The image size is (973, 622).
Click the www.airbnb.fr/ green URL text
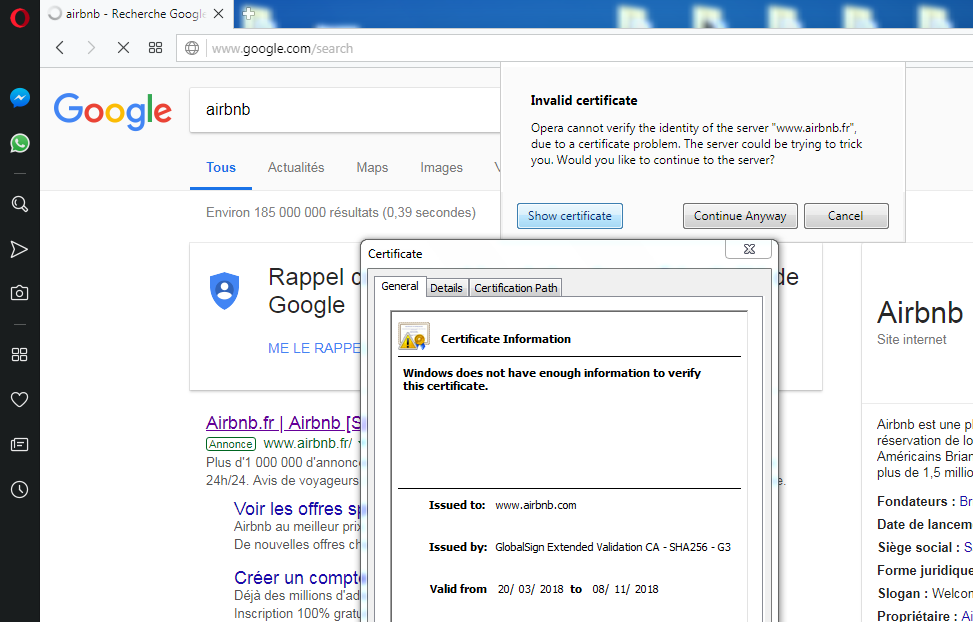pyautogui.click(x=308, y=443)
